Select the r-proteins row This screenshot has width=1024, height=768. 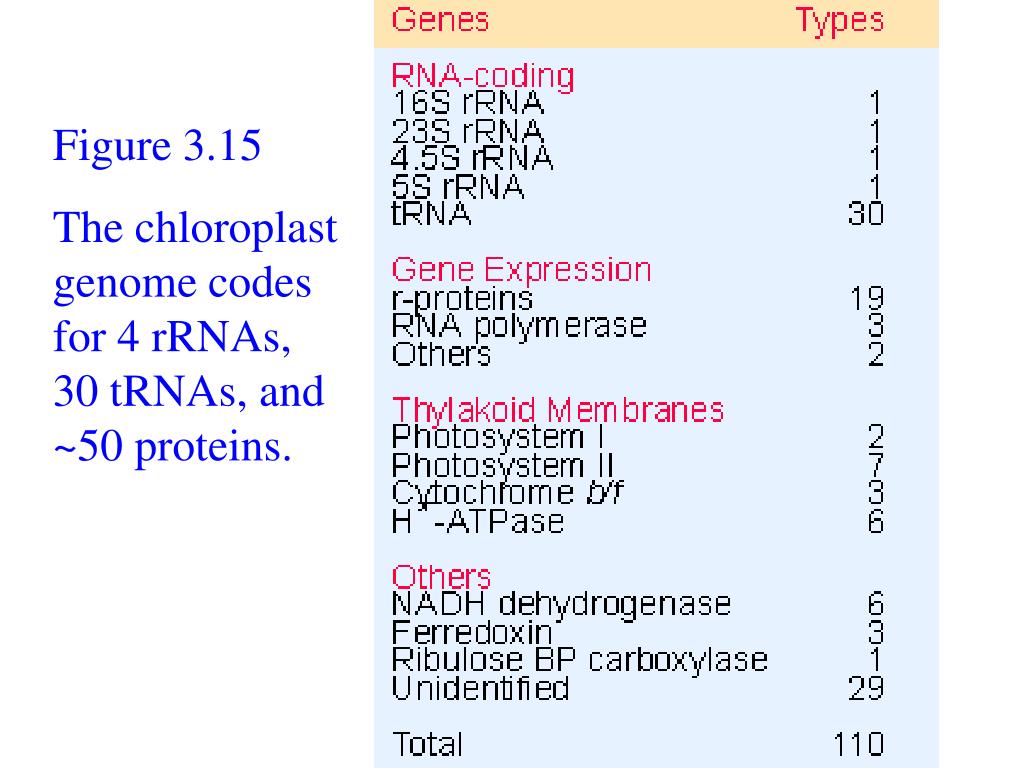[637, 298]
